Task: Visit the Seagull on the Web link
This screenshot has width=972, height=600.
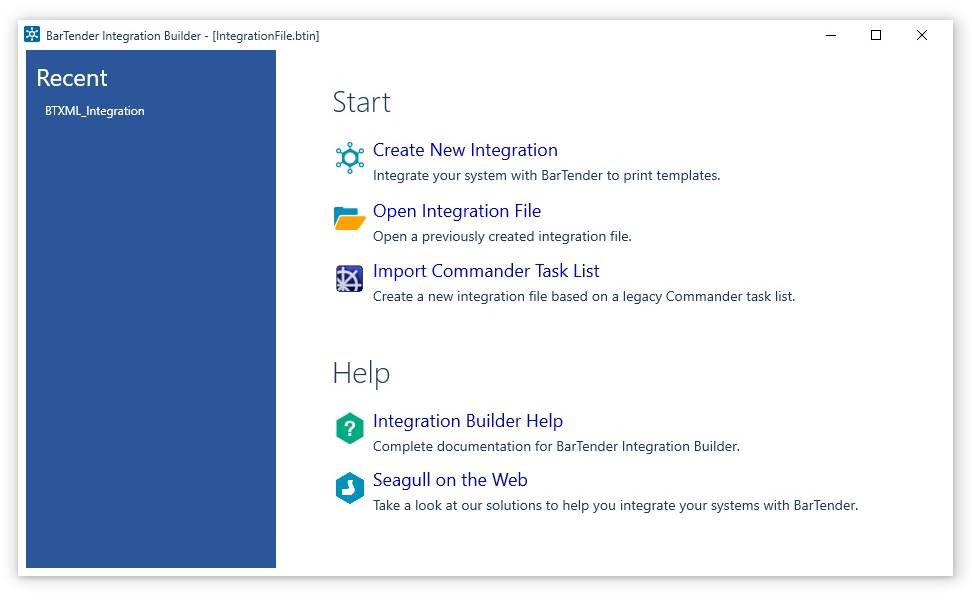Action: pyautogui.click(x=450, y=480)
